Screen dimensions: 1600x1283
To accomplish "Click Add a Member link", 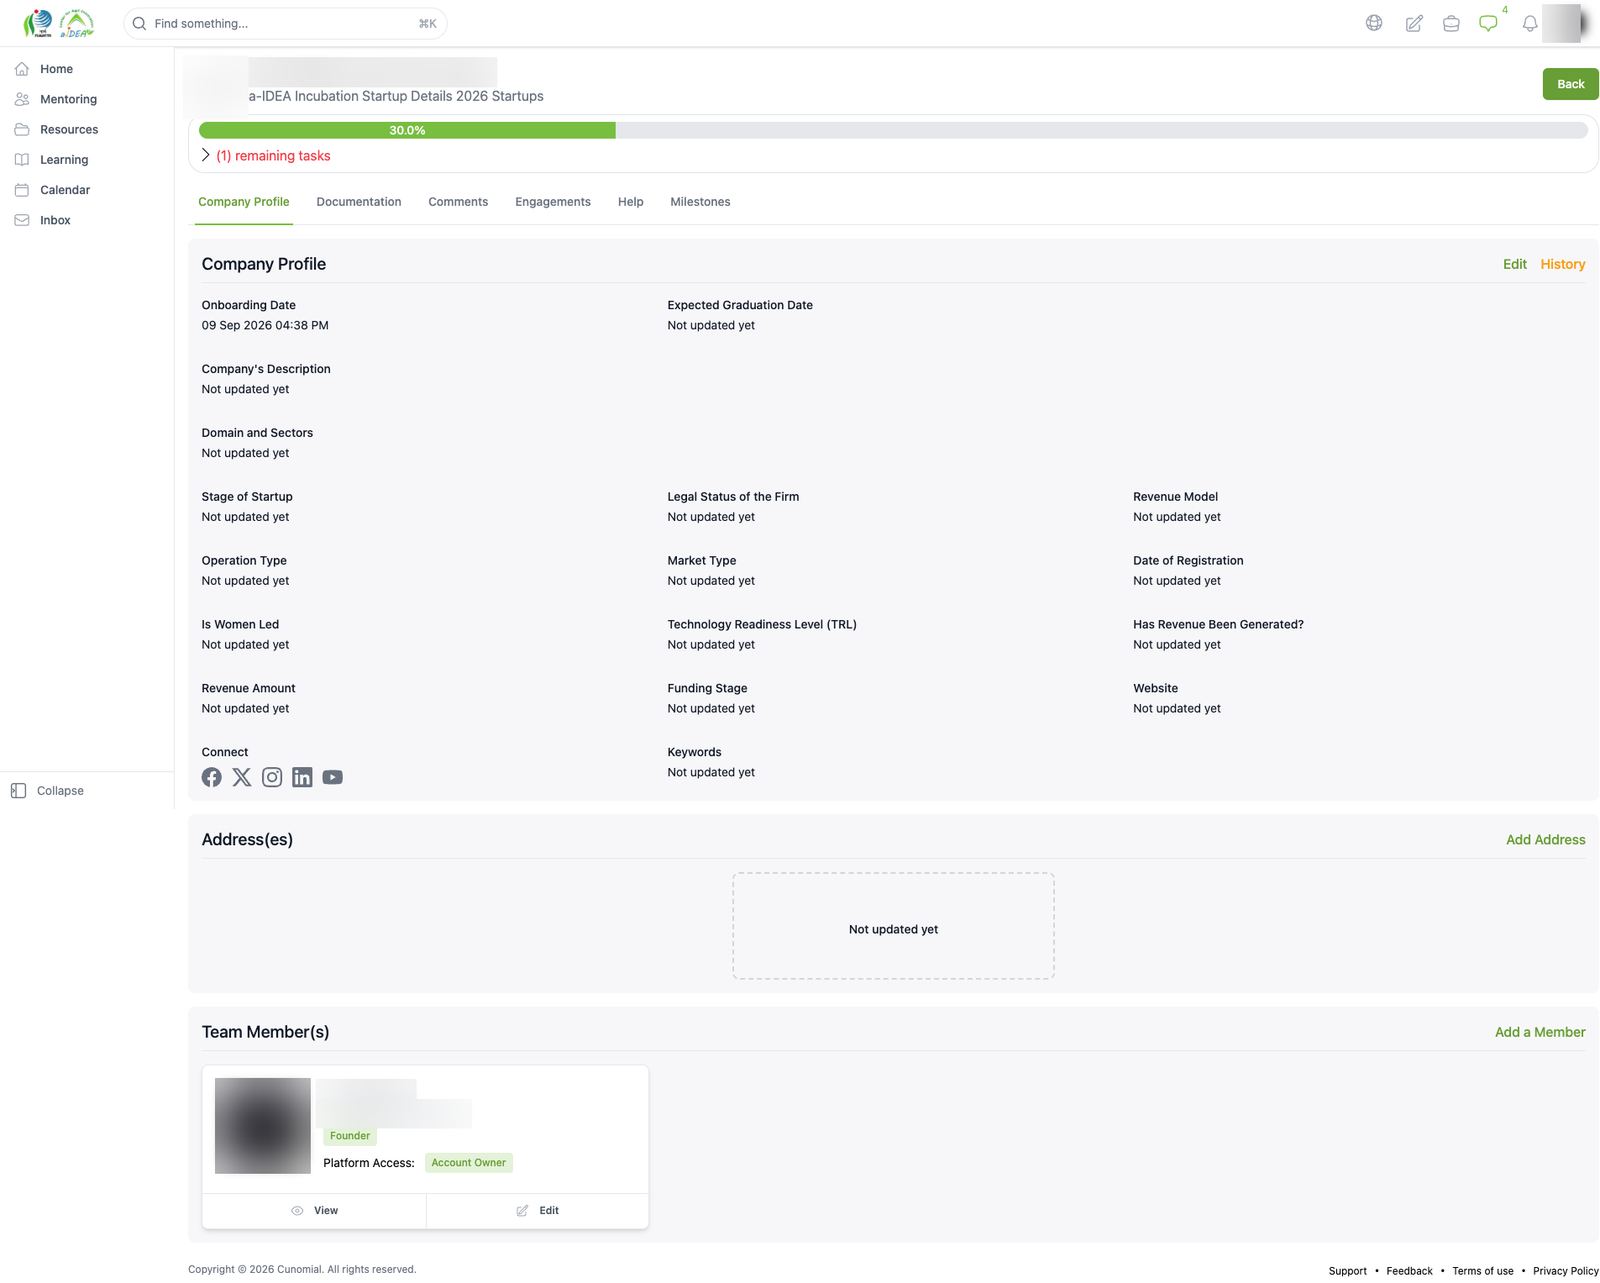I will coord(1540,1032).
